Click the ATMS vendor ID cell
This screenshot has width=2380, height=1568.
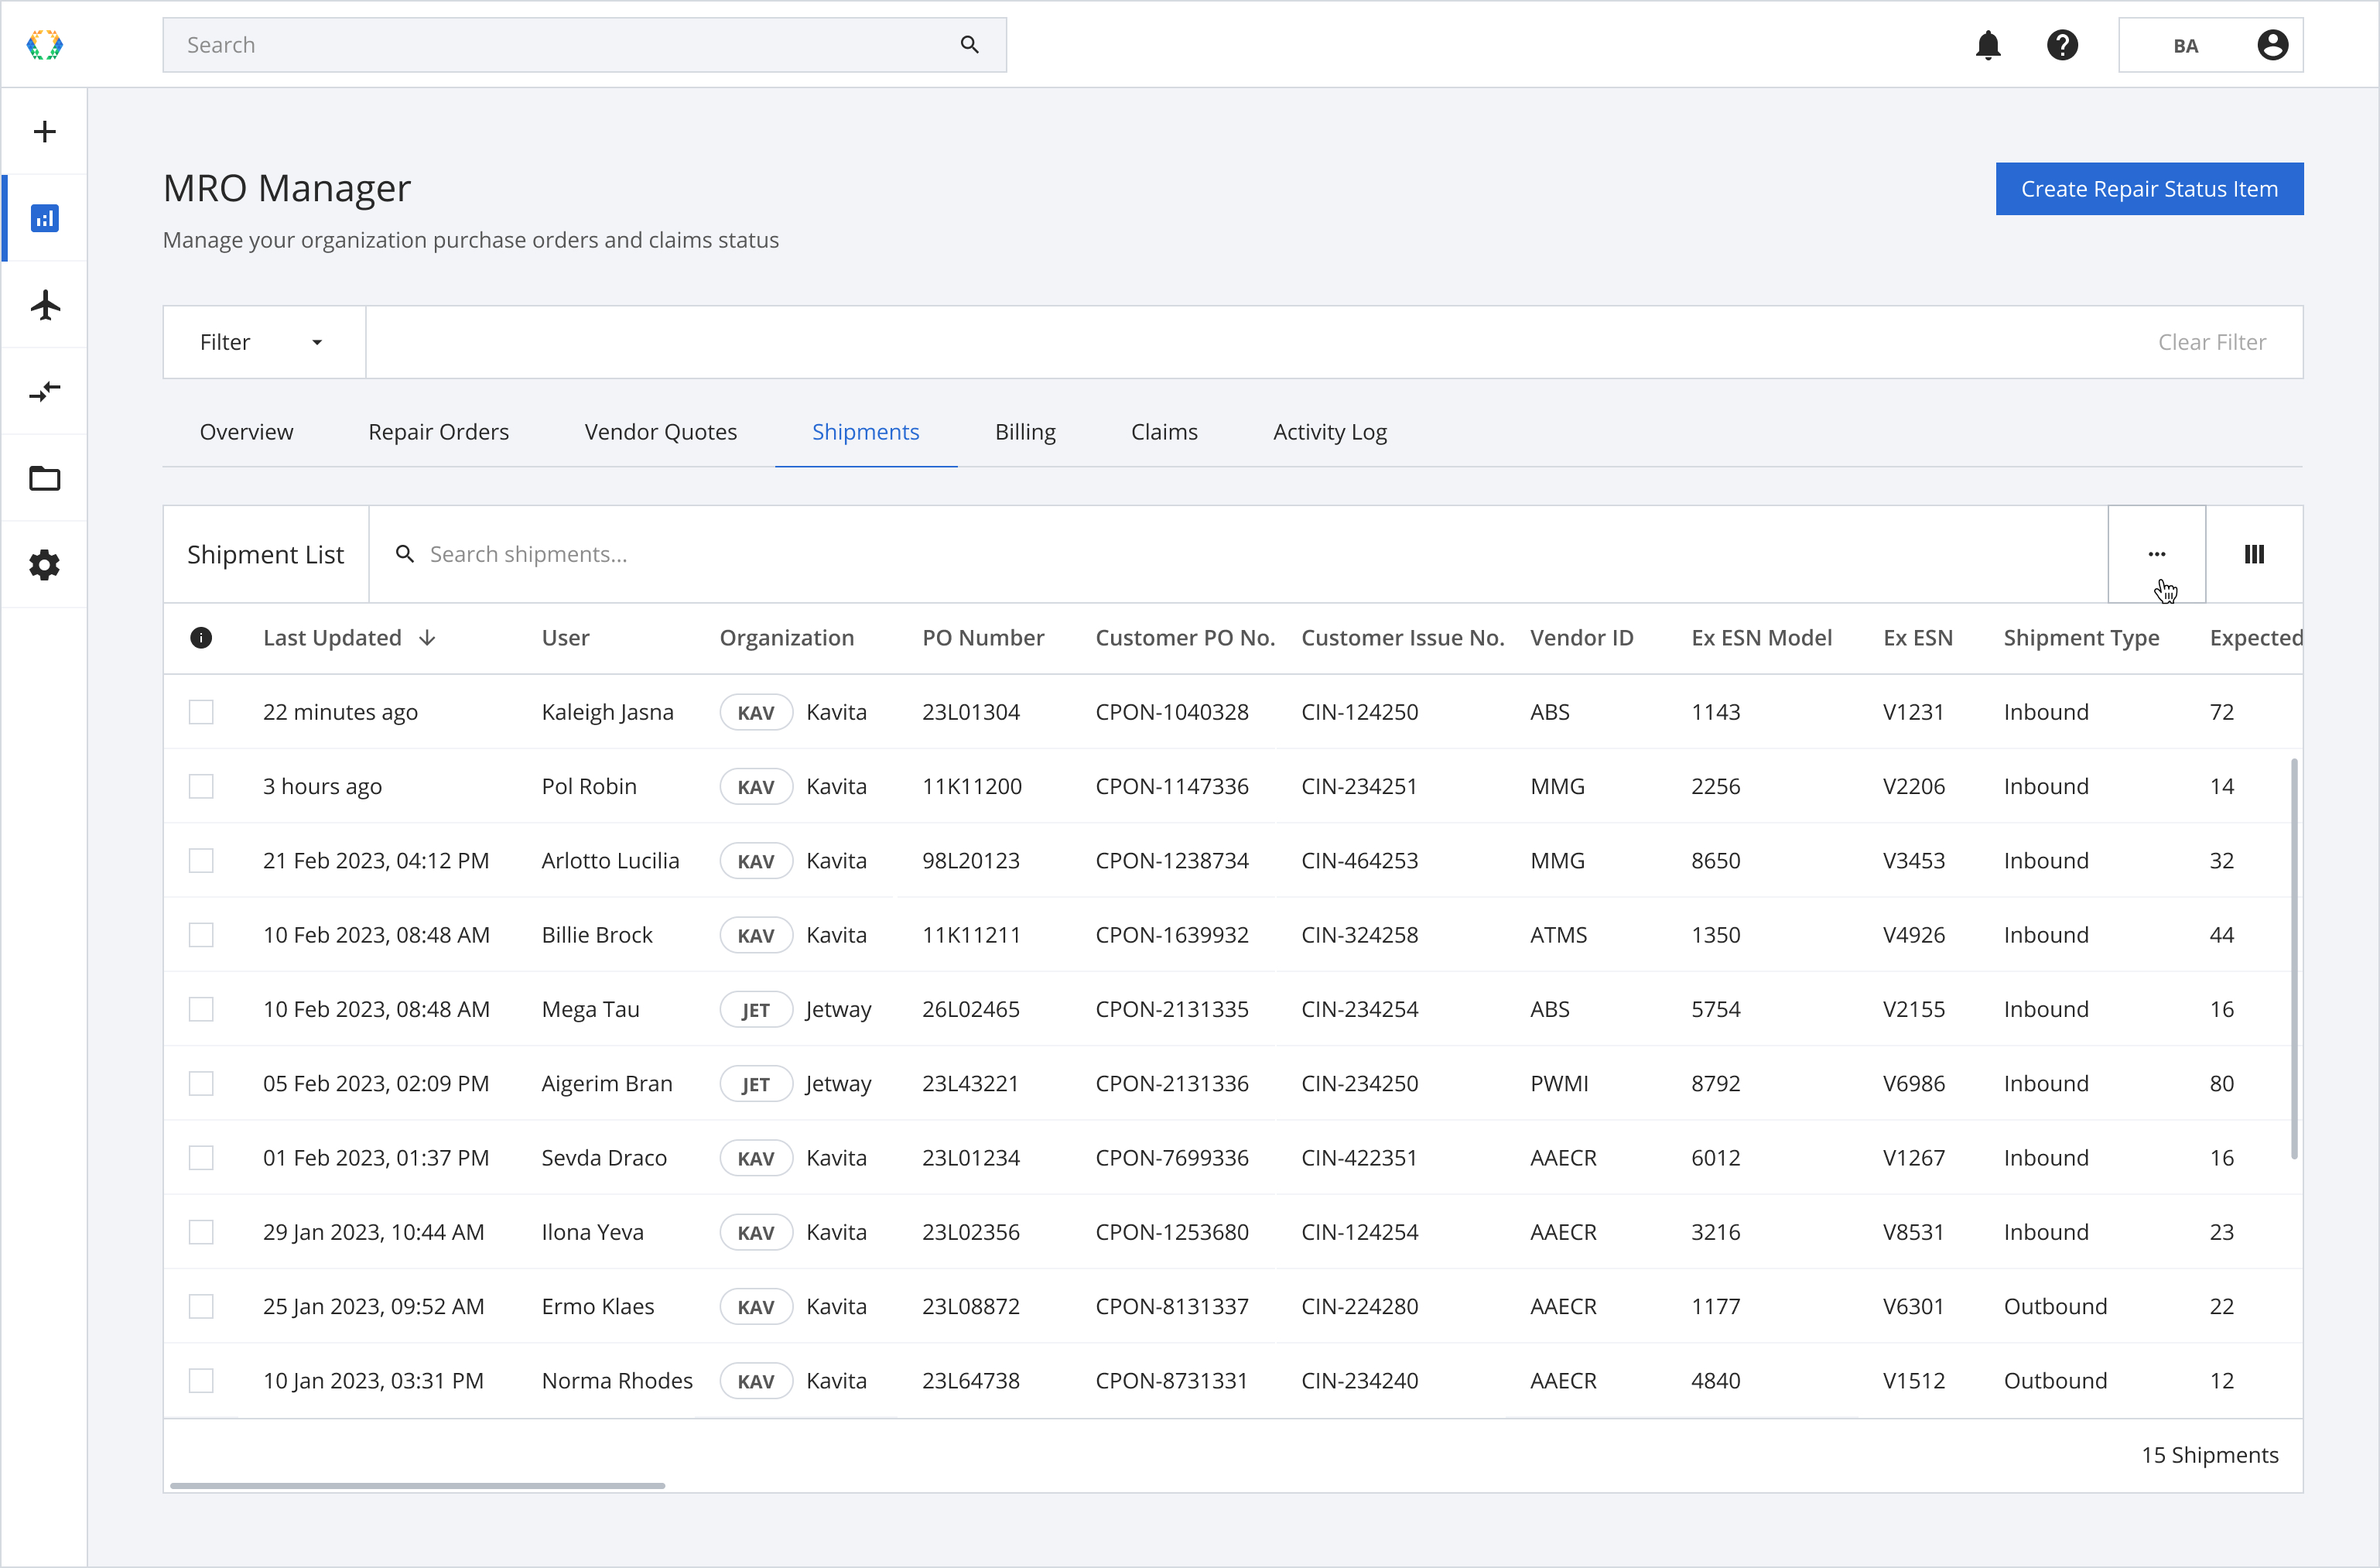tap(1558, 935)
